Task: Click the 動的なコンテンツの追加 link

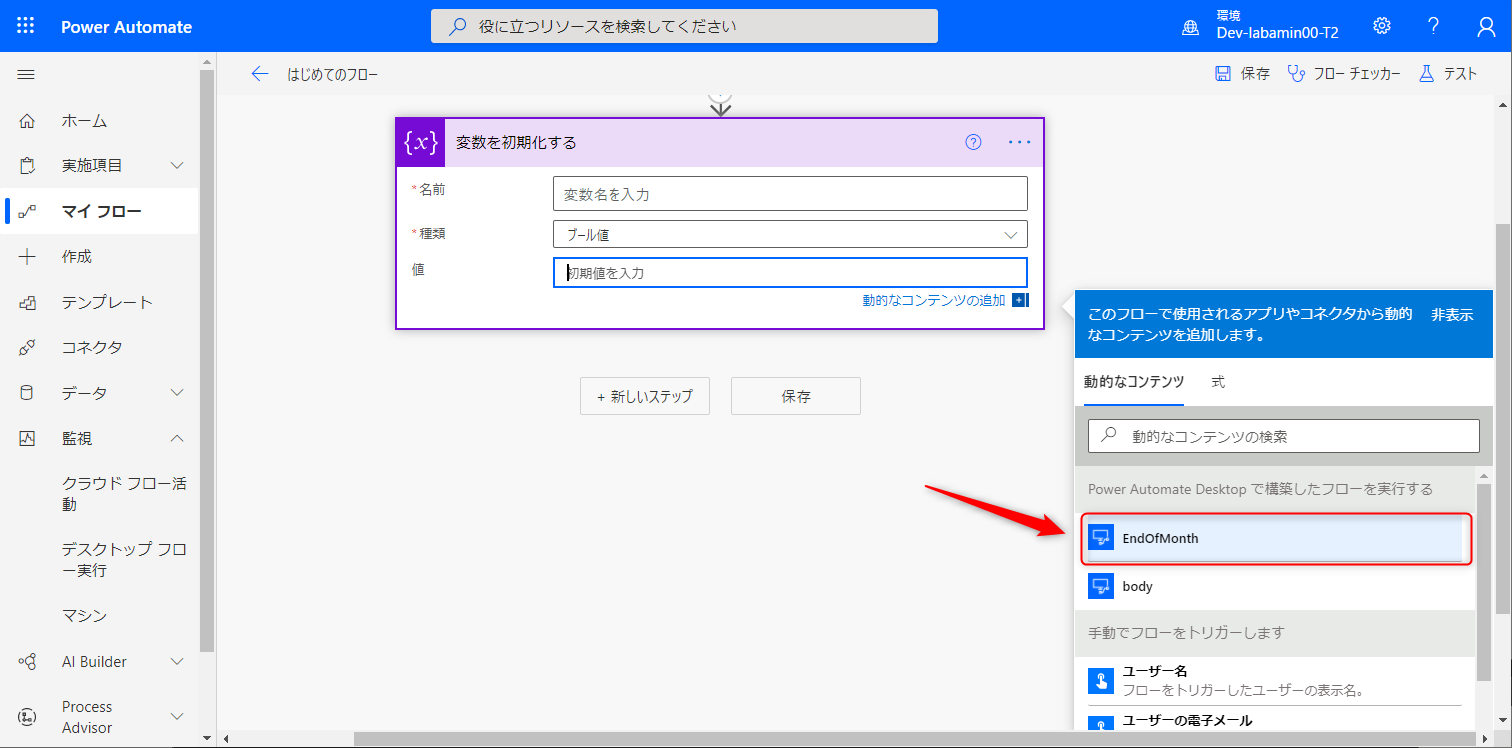Action: coord(934,300)
